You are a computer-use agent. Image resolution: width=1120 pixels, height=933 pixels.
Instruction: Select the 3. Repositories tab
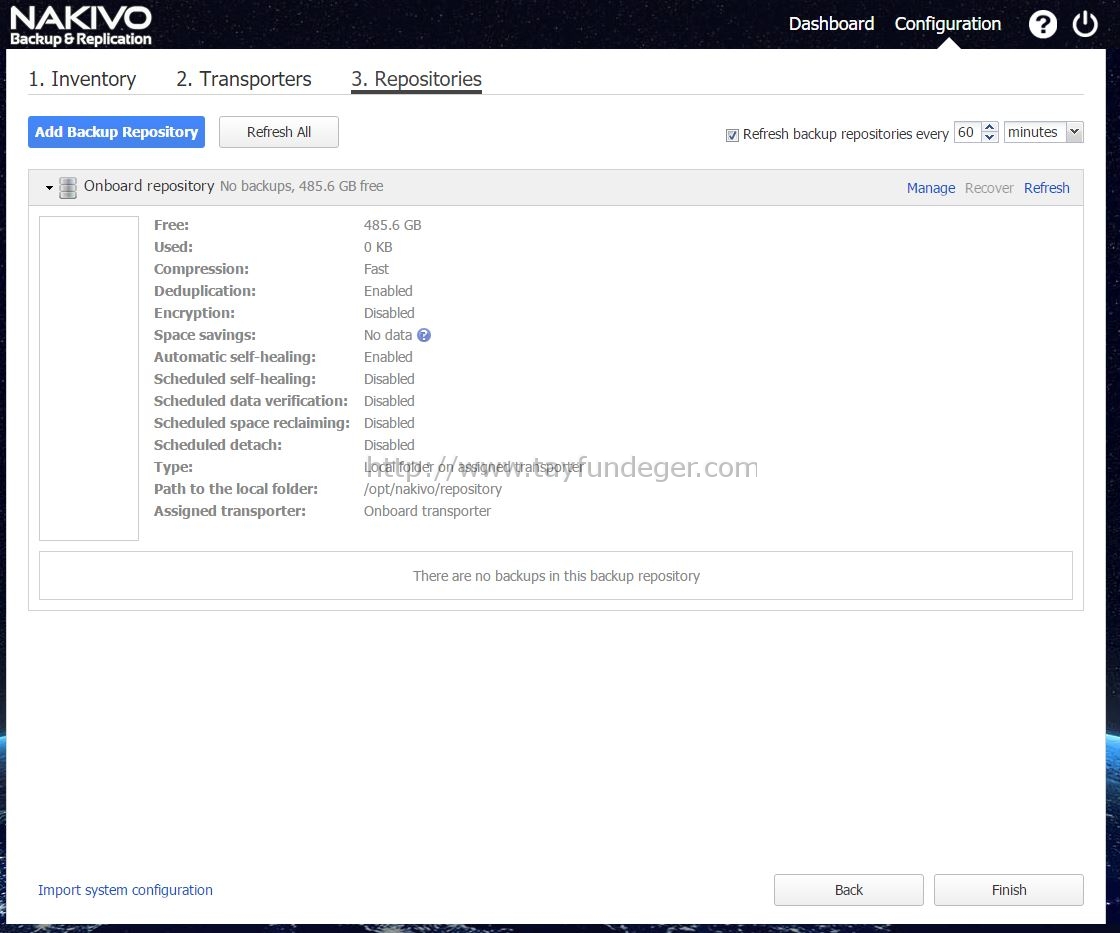pos(416,79)
